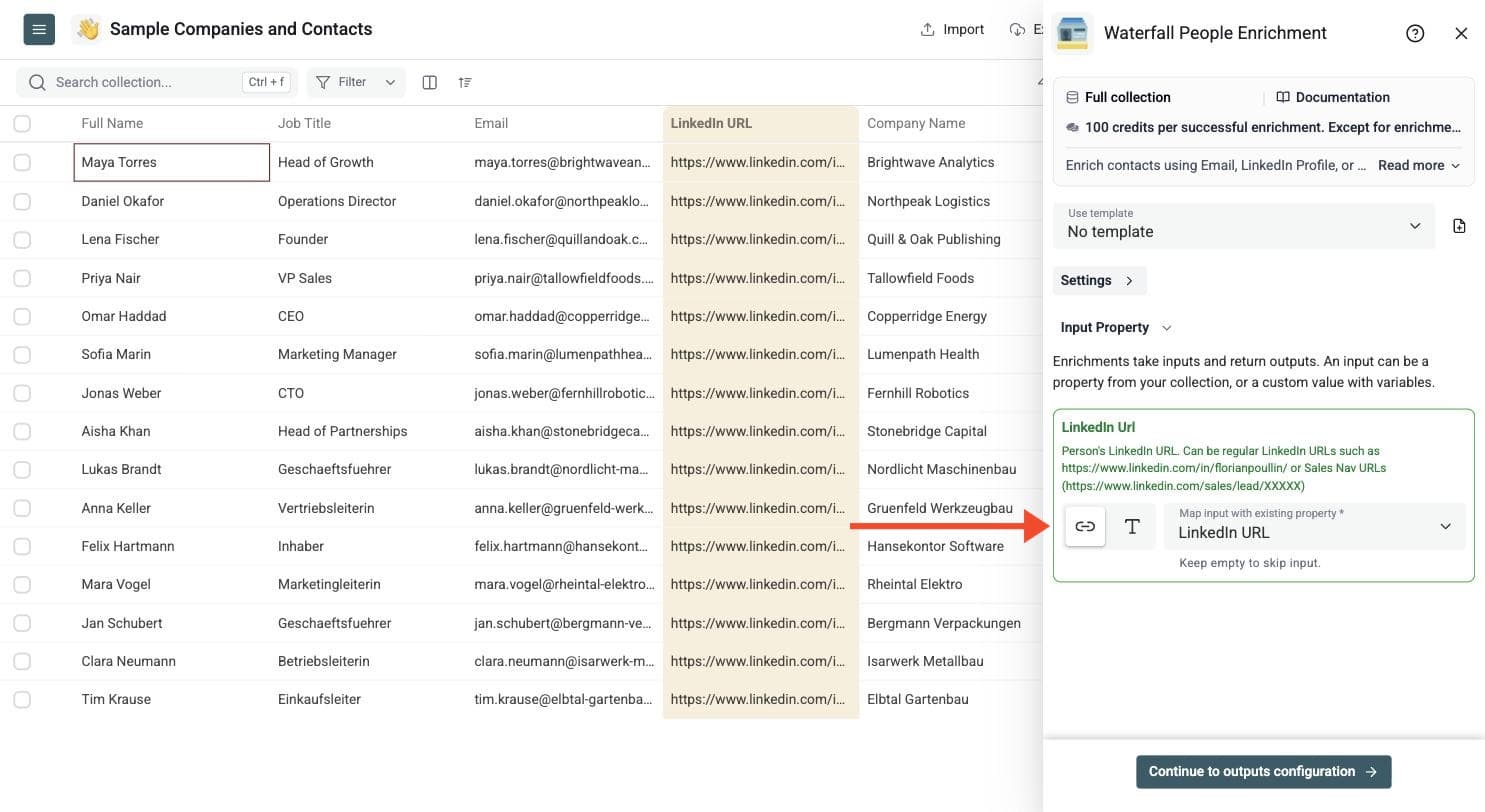Check the Daniel Okafor row checkbox
Viewport: 1485px width, 812px height.
(x=22, y=201)
